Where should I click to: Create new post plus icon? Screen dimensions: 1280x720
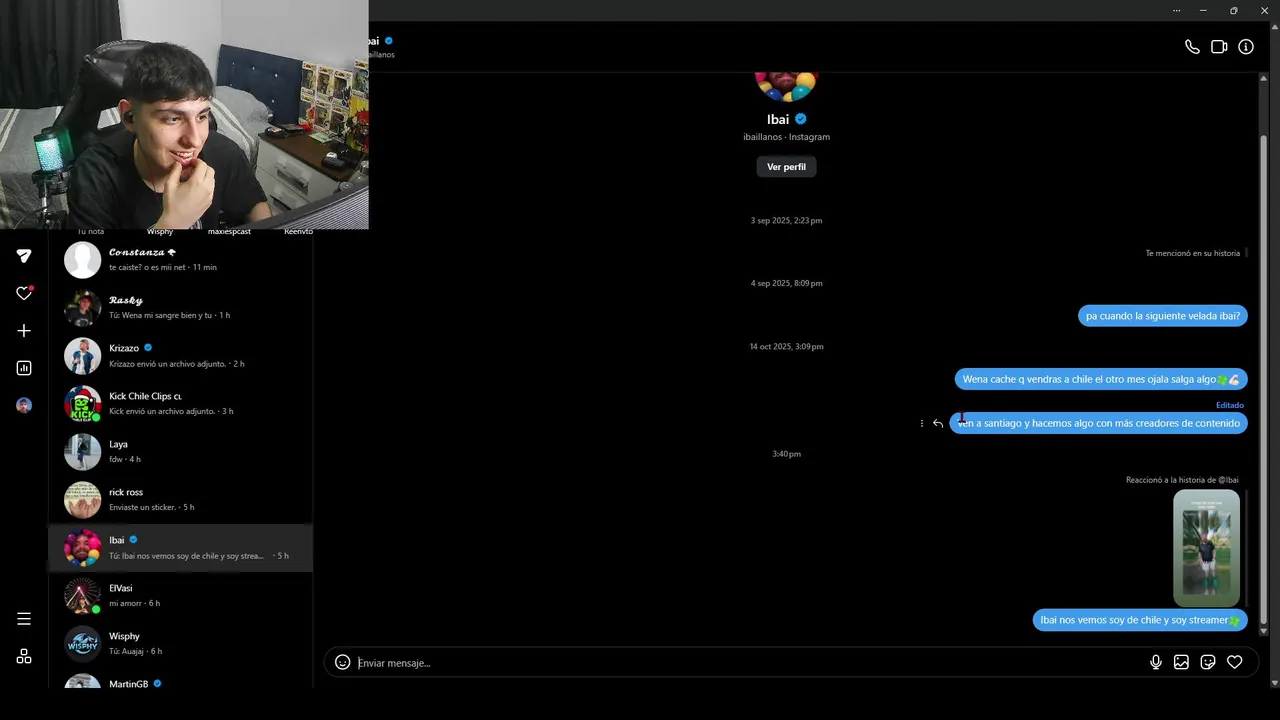24,331
